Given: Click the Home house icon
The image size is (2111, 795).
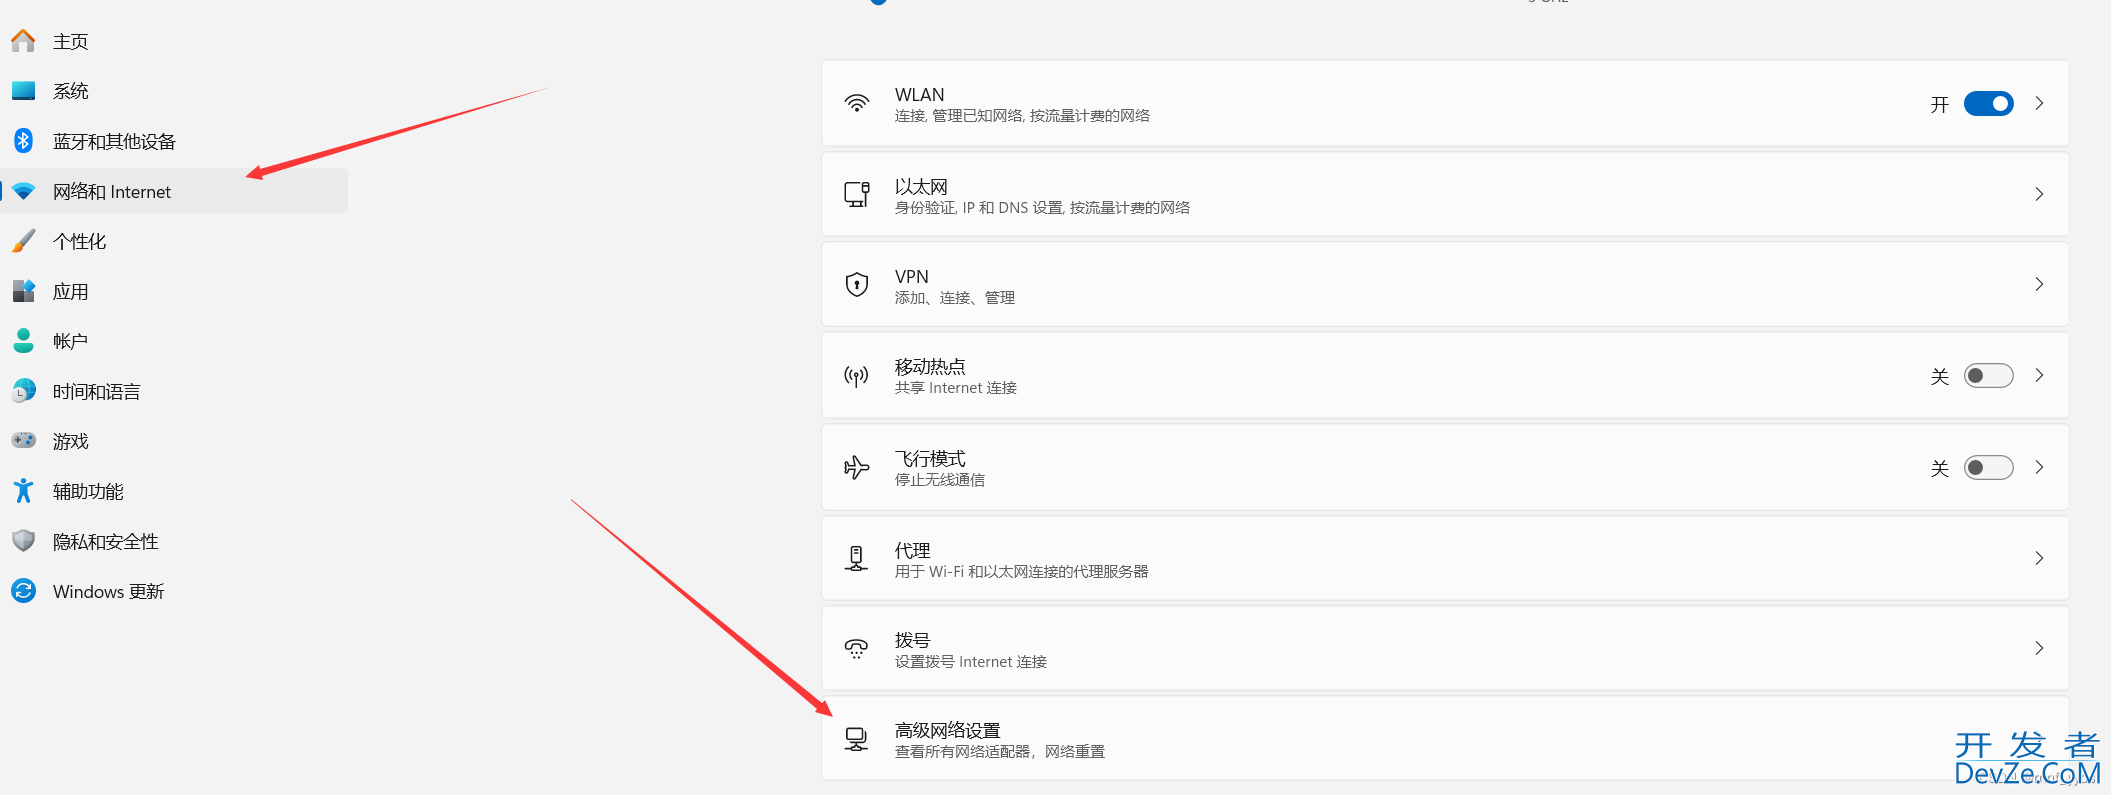Looking at the screenshot, I should point(23,41).
